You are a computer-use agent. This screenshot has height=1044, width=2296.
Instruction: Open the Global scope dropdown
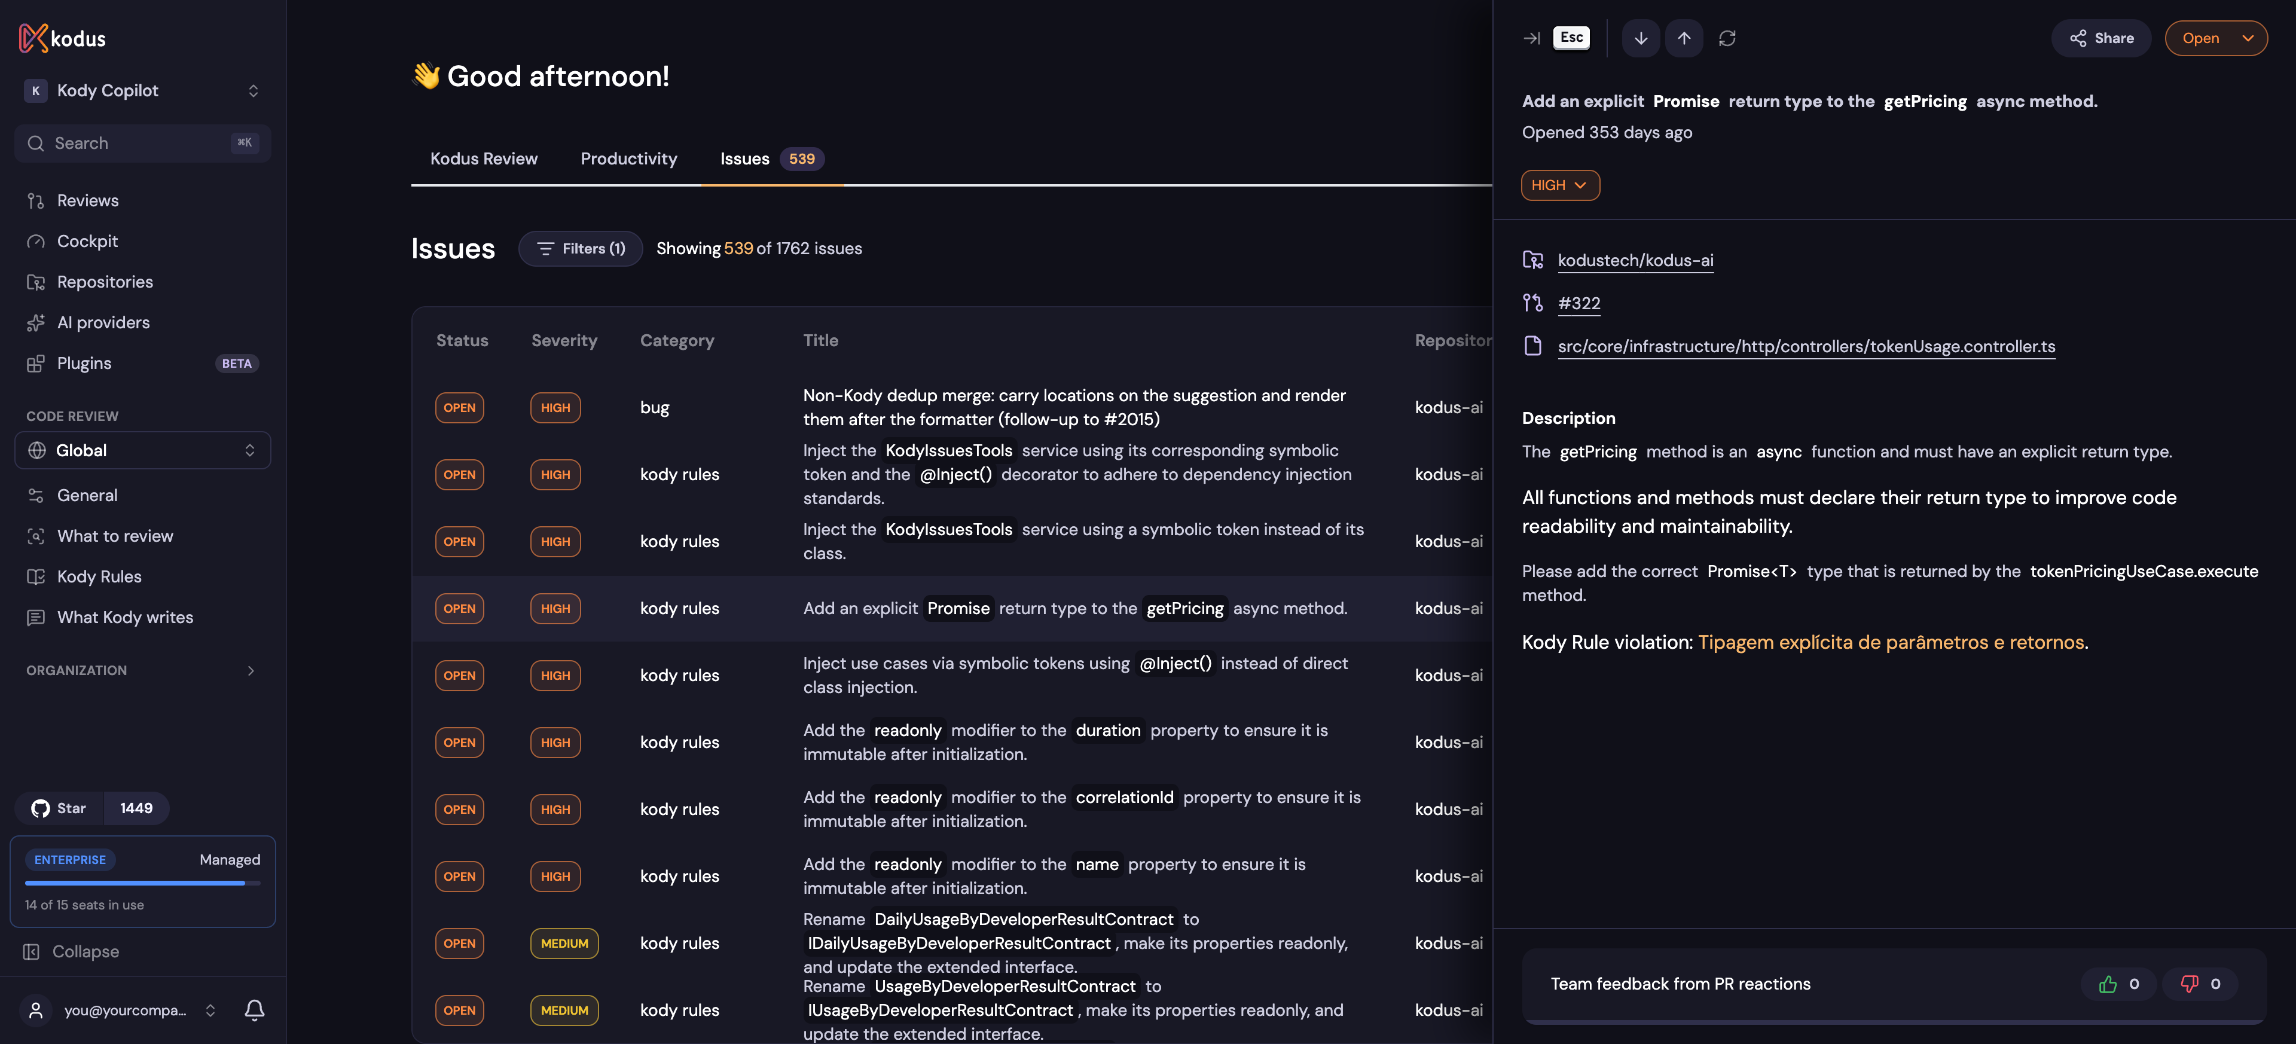tap(142, 450)
